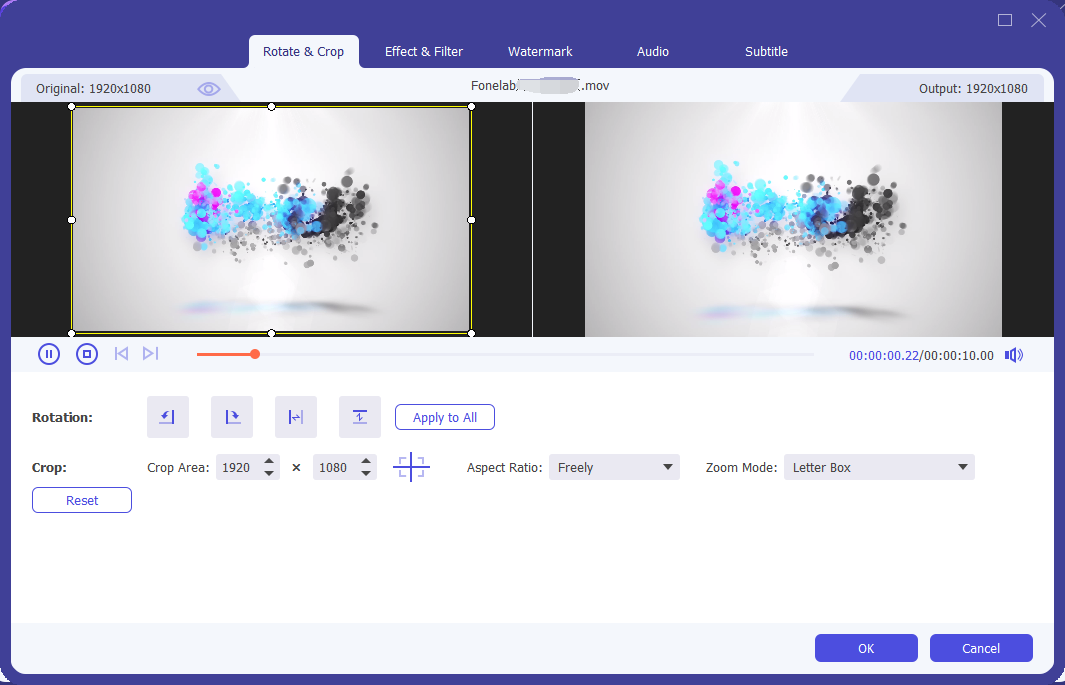
Task: Open the Watermark tab
Action: (x=539, y=51)
